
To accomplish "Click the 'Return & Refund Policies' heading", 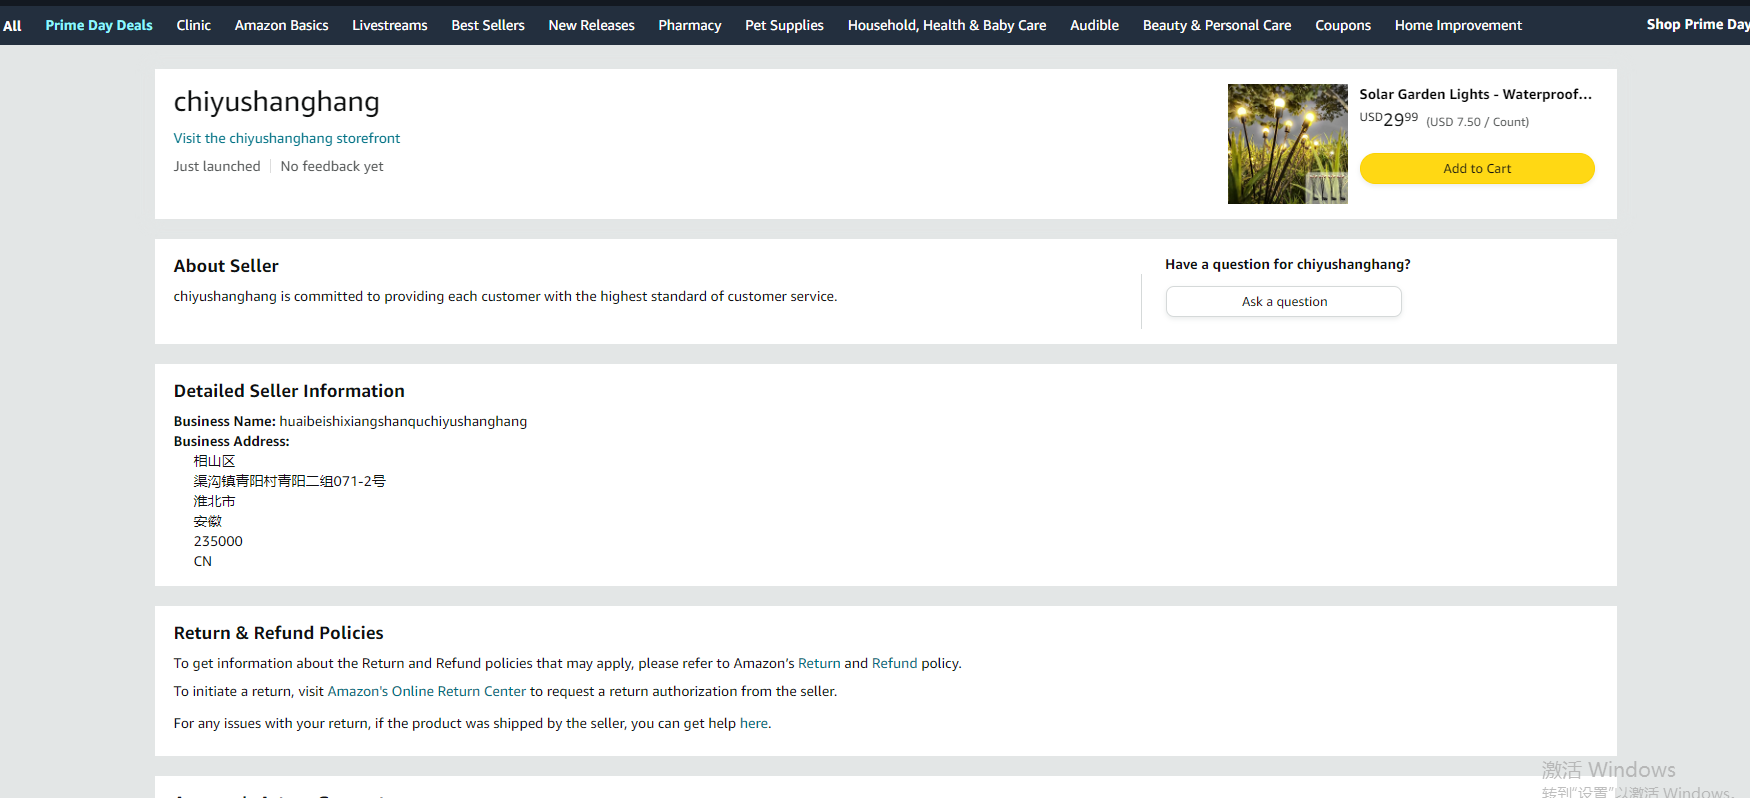I will tap(279, 633).
